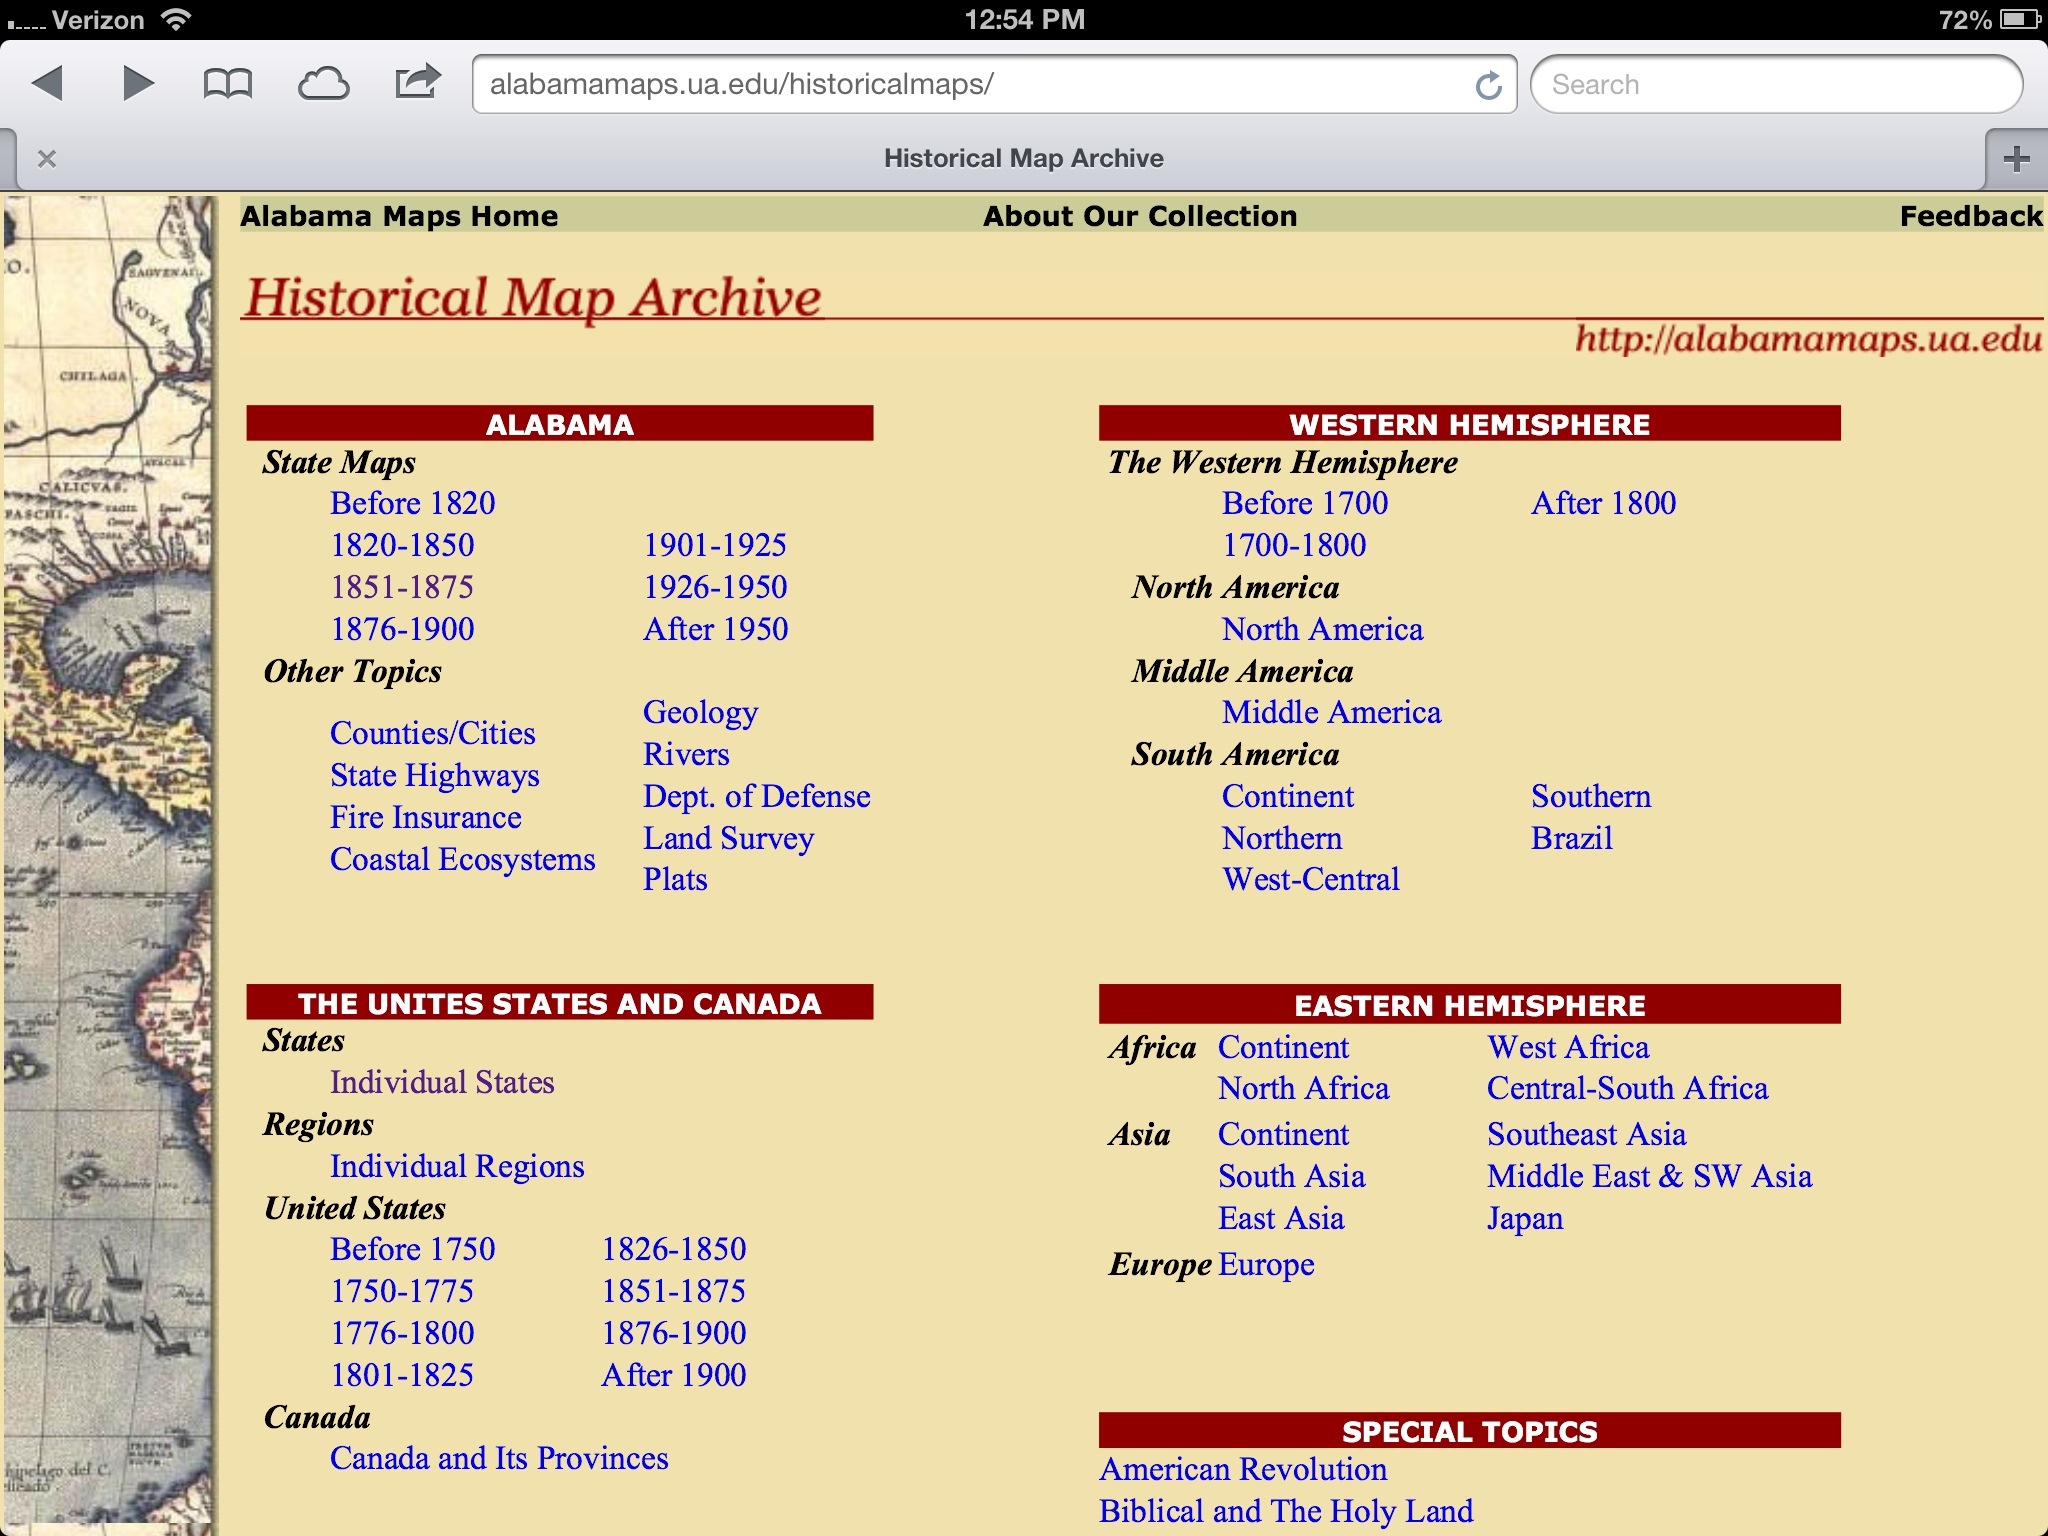This screenshot has height=1536, width=2048.
Task: Open Canada and Its Provinces link
Action: pos(498,1458)
